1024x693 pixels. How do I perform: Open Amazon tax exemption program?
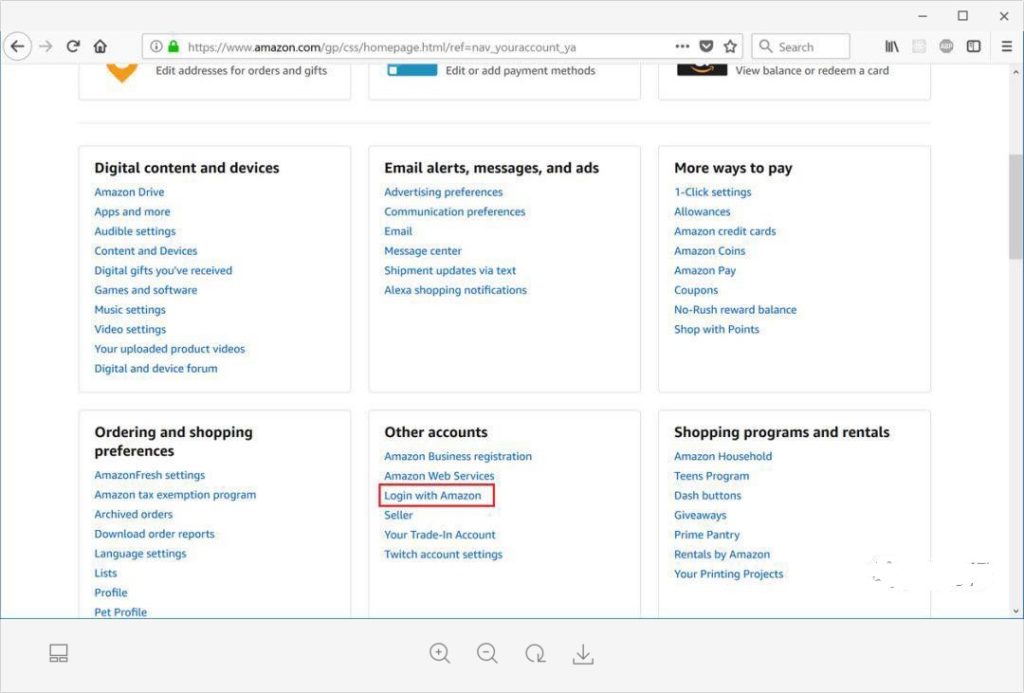click(175, 494)
